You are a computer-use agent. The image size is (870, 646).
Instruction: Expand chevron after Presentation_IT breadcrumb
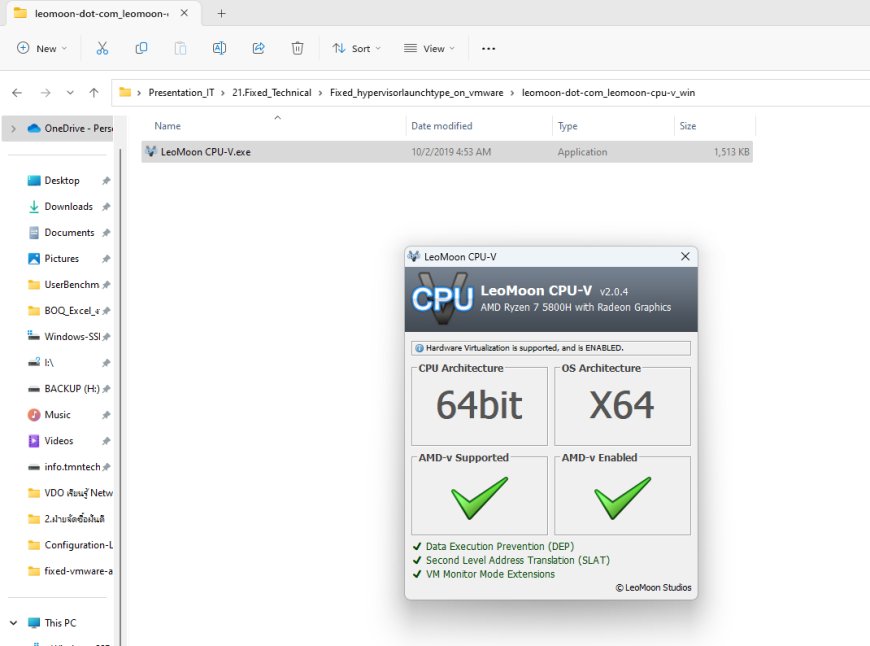click(x=223, y=93)
